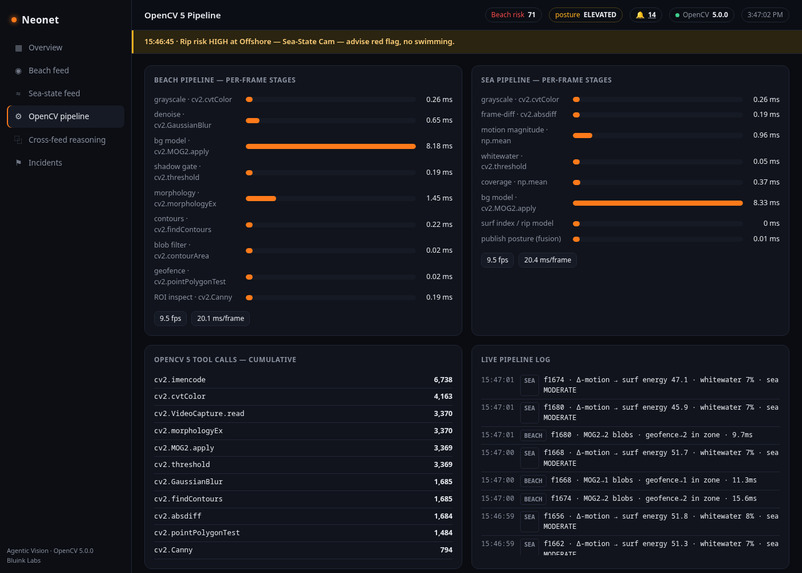Click the OpenCV 5 Pipeline page title
This screenshot has height=573, width=802.
point(183,15)
